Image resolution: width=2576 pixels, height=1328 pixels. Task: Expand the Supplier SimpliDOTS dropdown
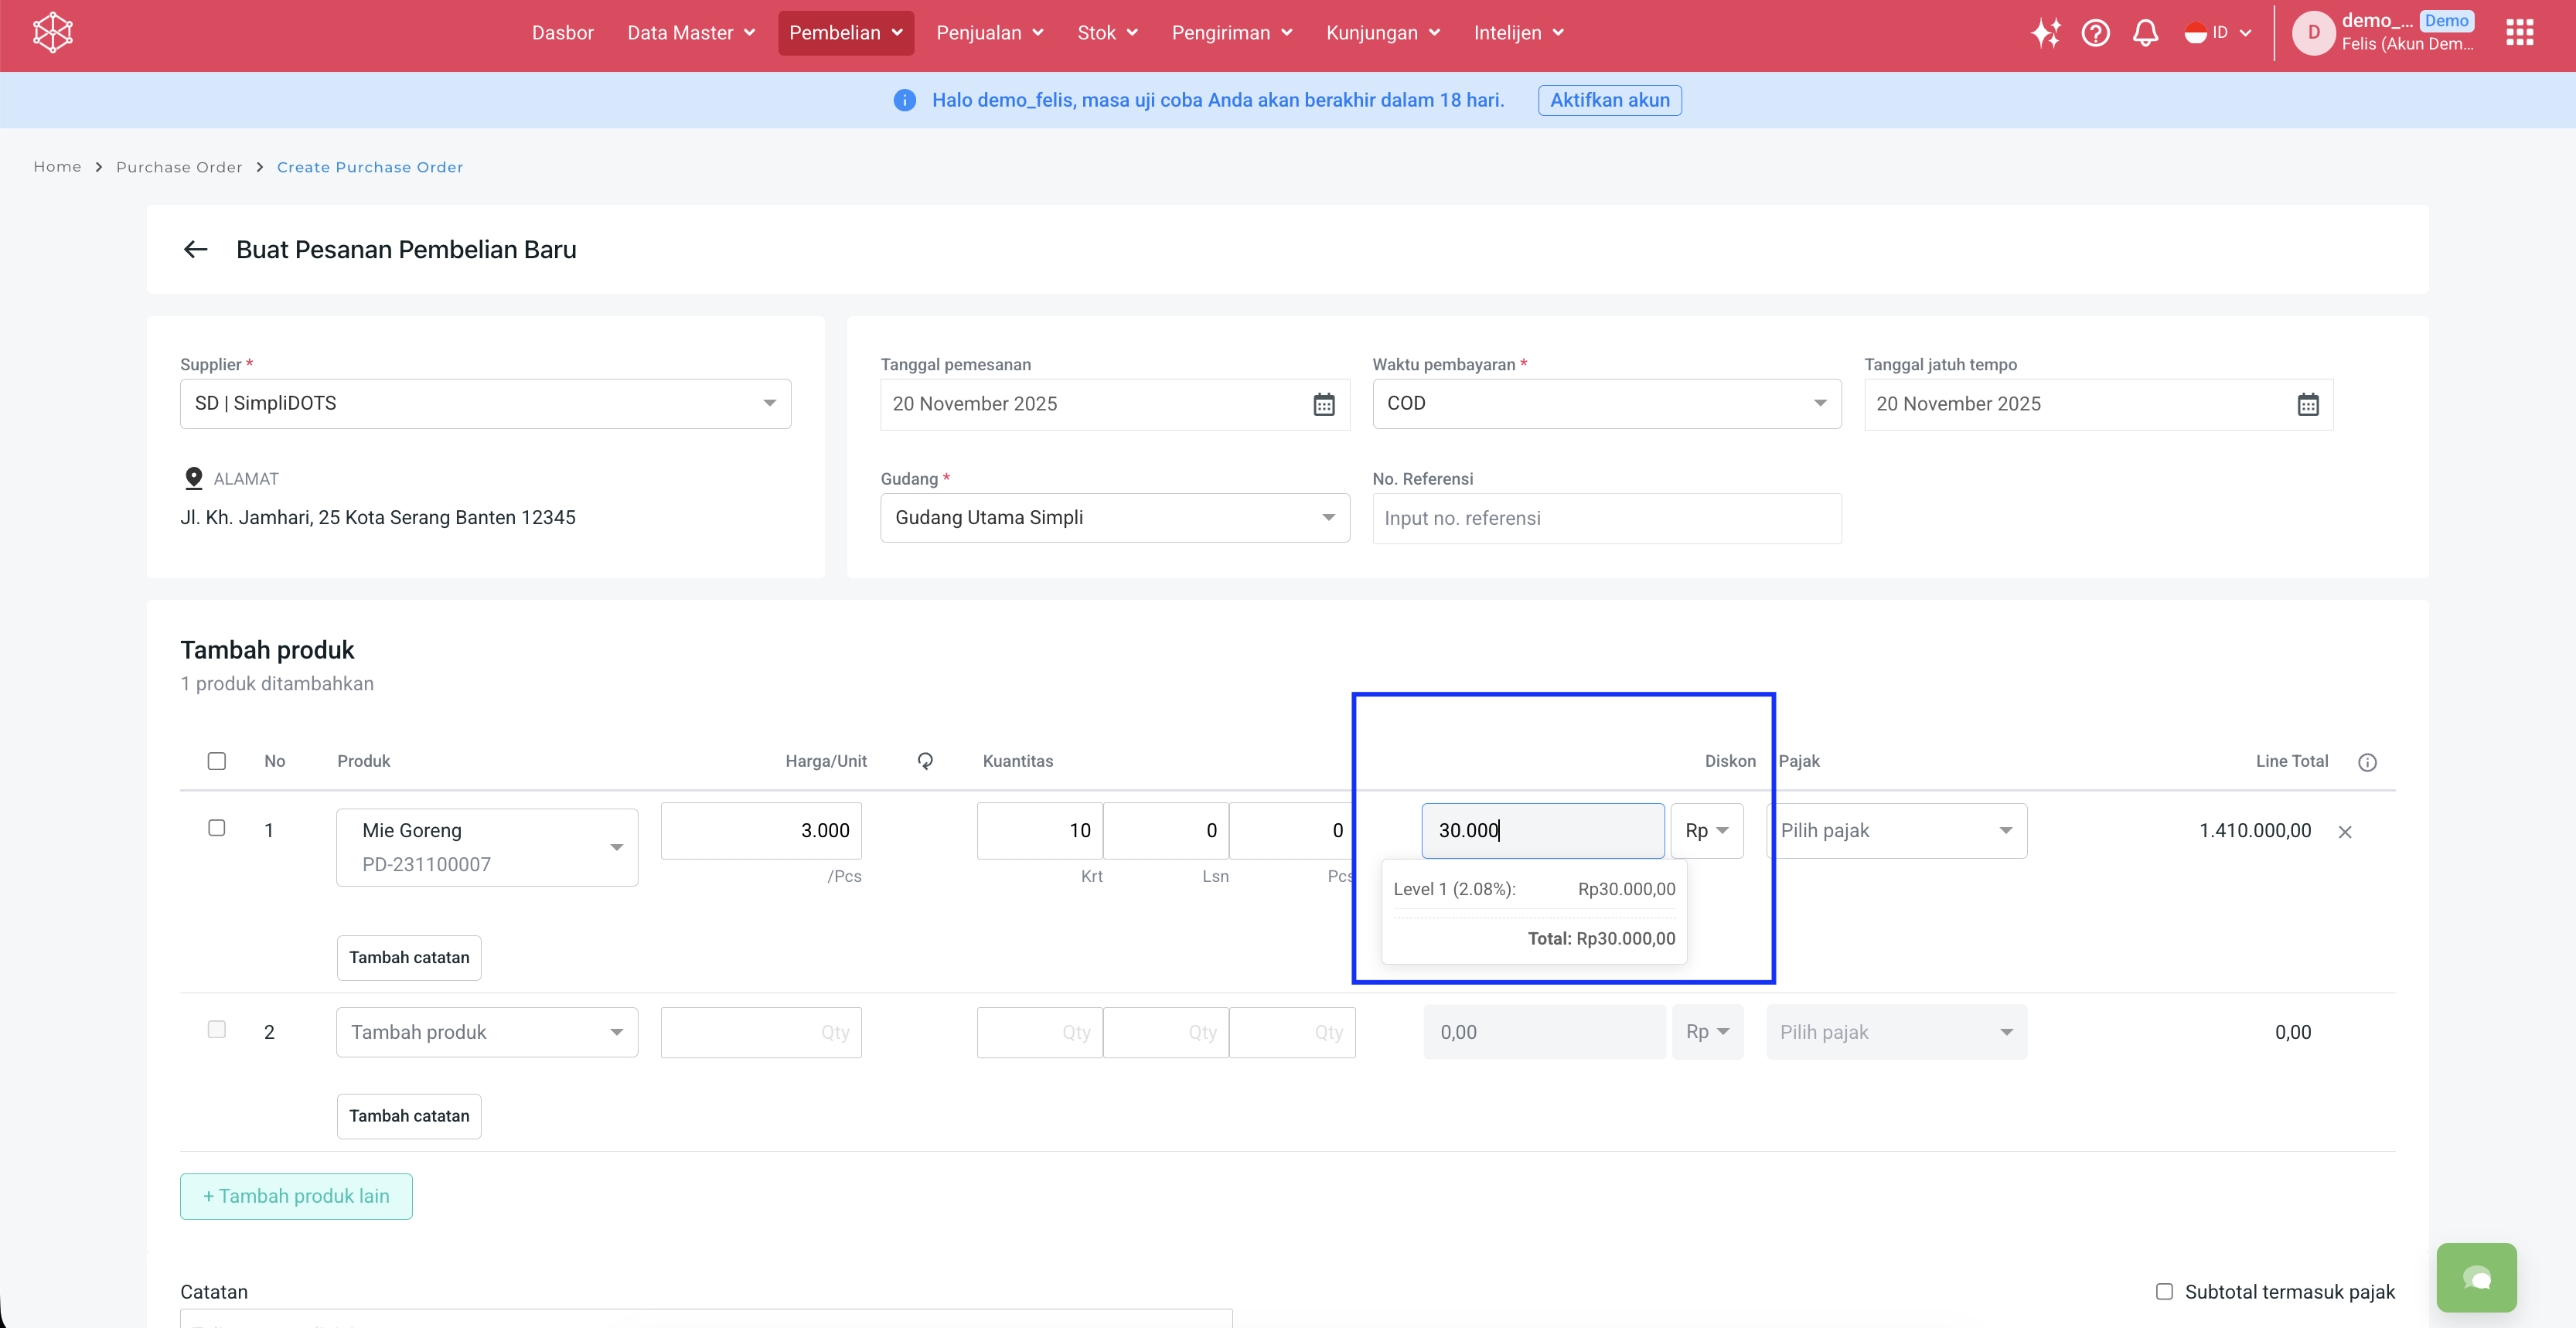486,403
